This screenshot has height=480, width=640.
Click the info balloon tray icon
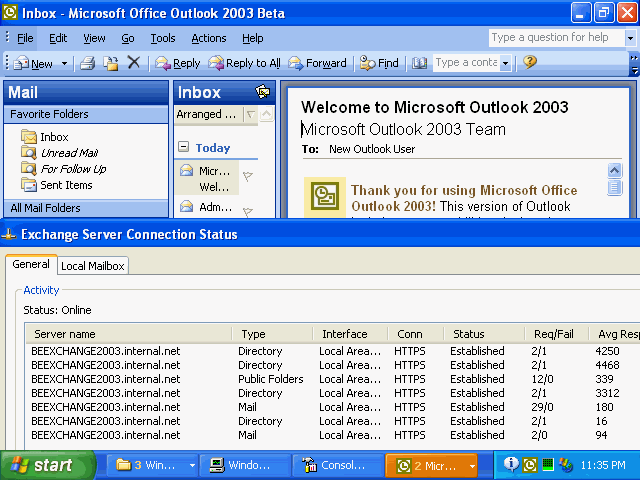(511, 464)
